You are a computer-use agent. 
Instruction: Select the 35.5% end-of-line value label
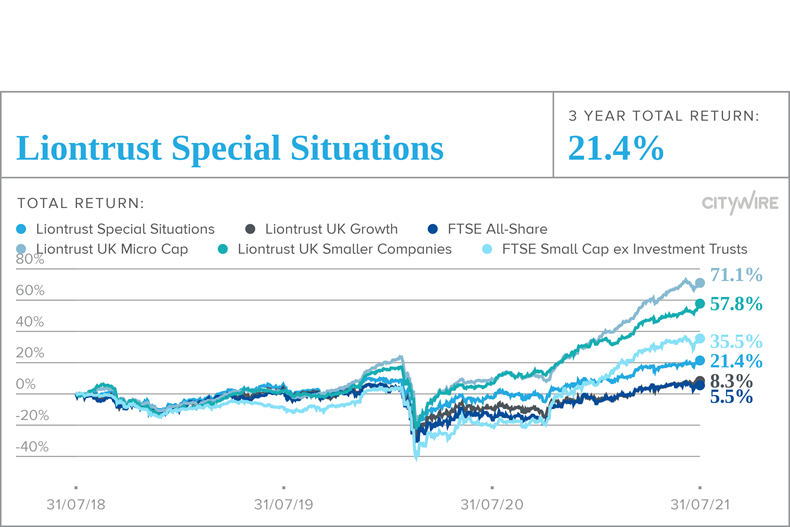tap(736, 341)
